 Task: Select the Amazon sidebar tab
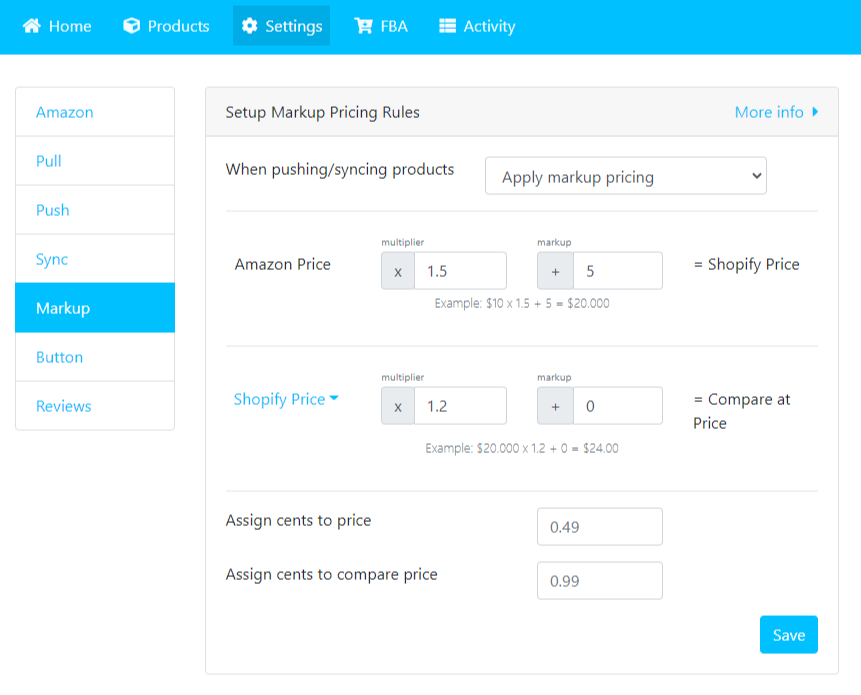(x=95, y=112)
